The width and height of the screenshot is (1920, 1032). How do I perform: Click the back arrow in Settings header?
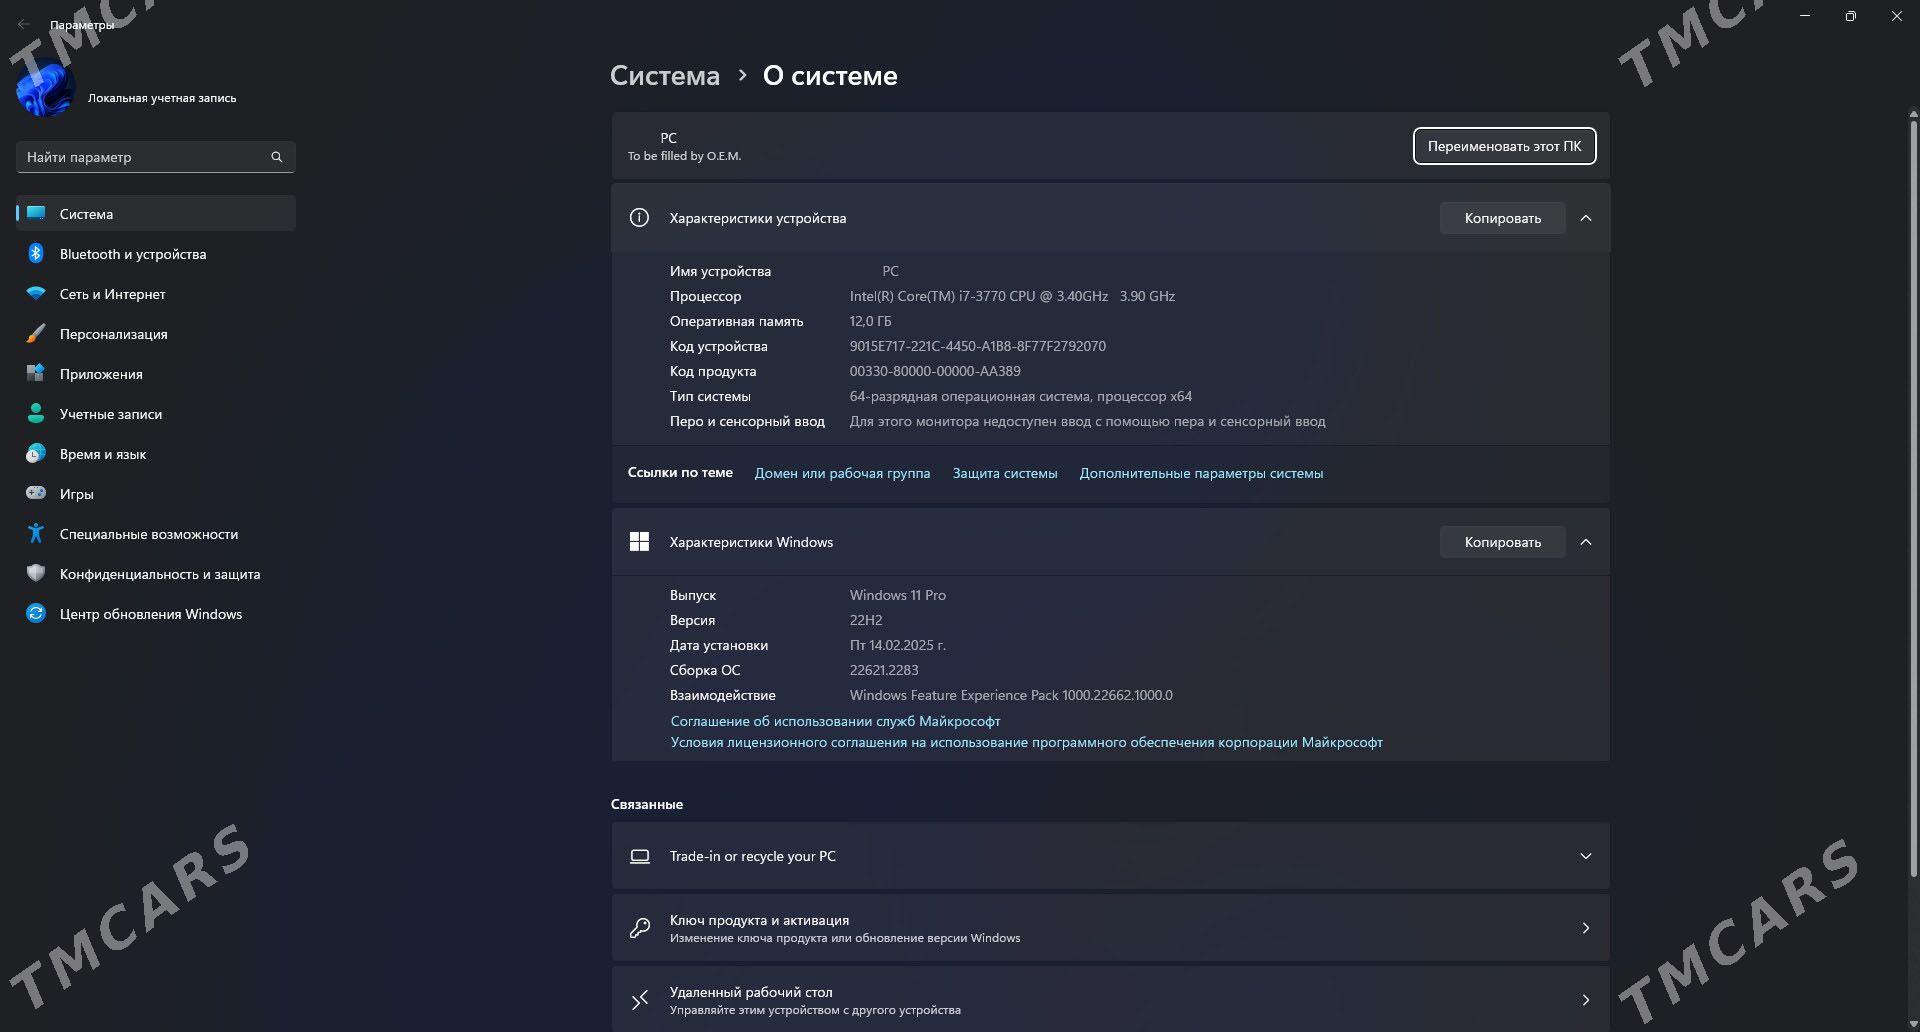24,24
